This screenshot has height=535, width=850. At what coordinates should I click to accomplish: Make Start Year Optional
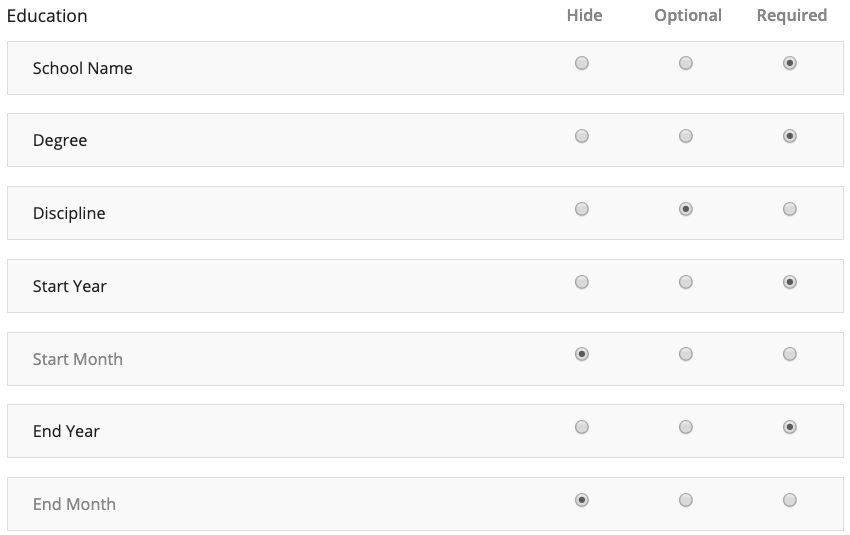click(x=686, y=282)
